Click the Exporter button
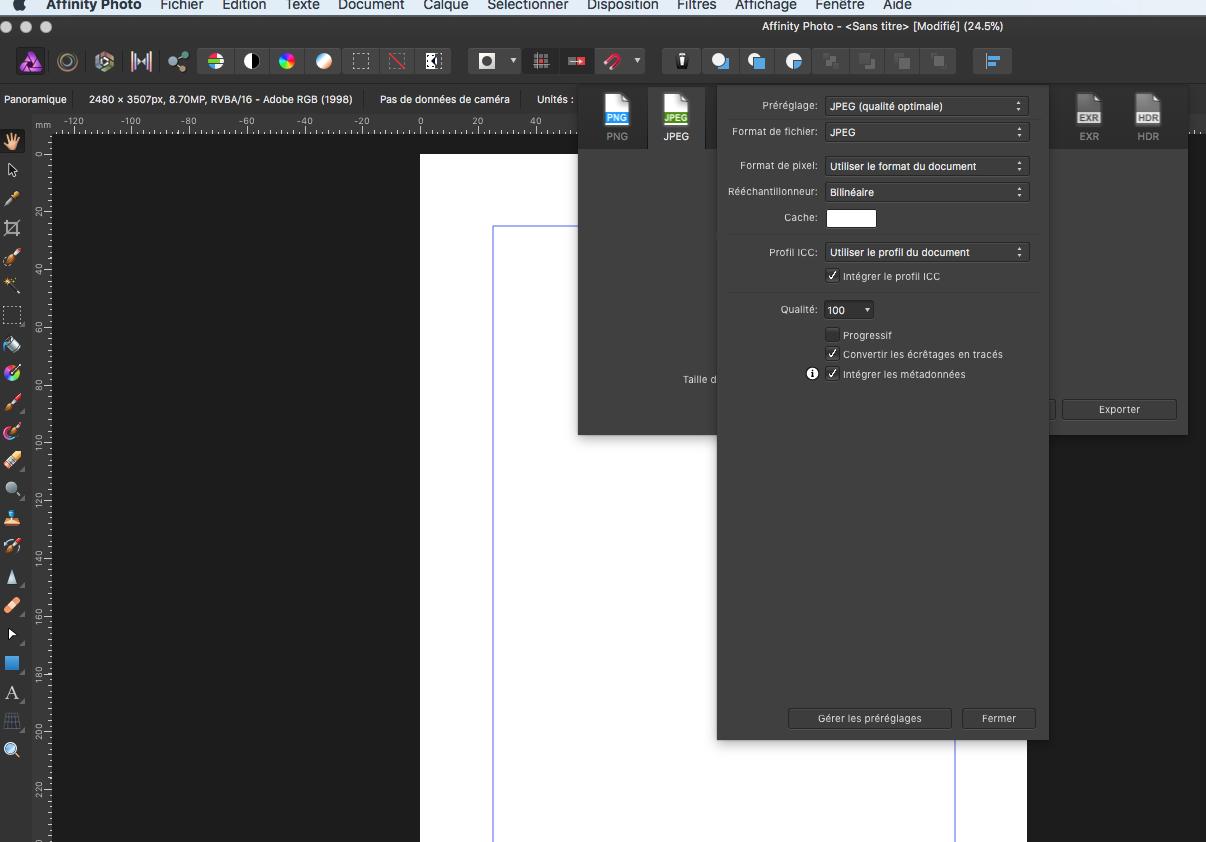This screenshot has height=842, width=1206. (x=1119, y=409)
